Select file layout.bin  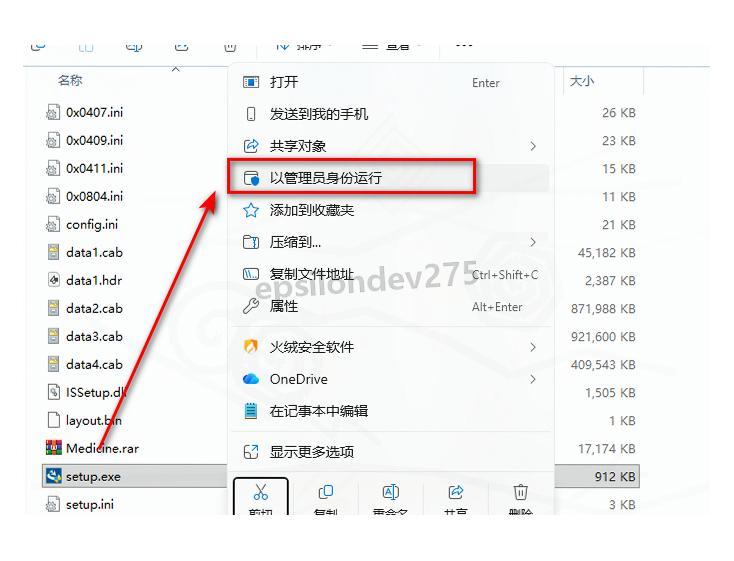click(x=94, y=421)
